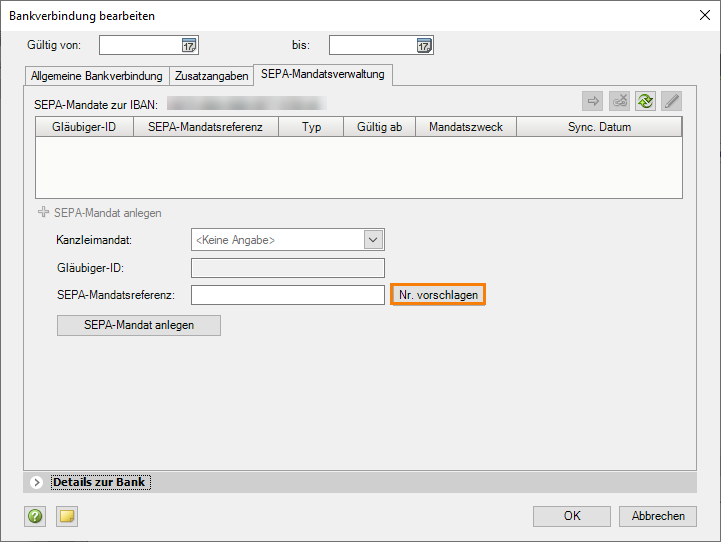Open the Zusatzangaben tab

coord(211,76)
